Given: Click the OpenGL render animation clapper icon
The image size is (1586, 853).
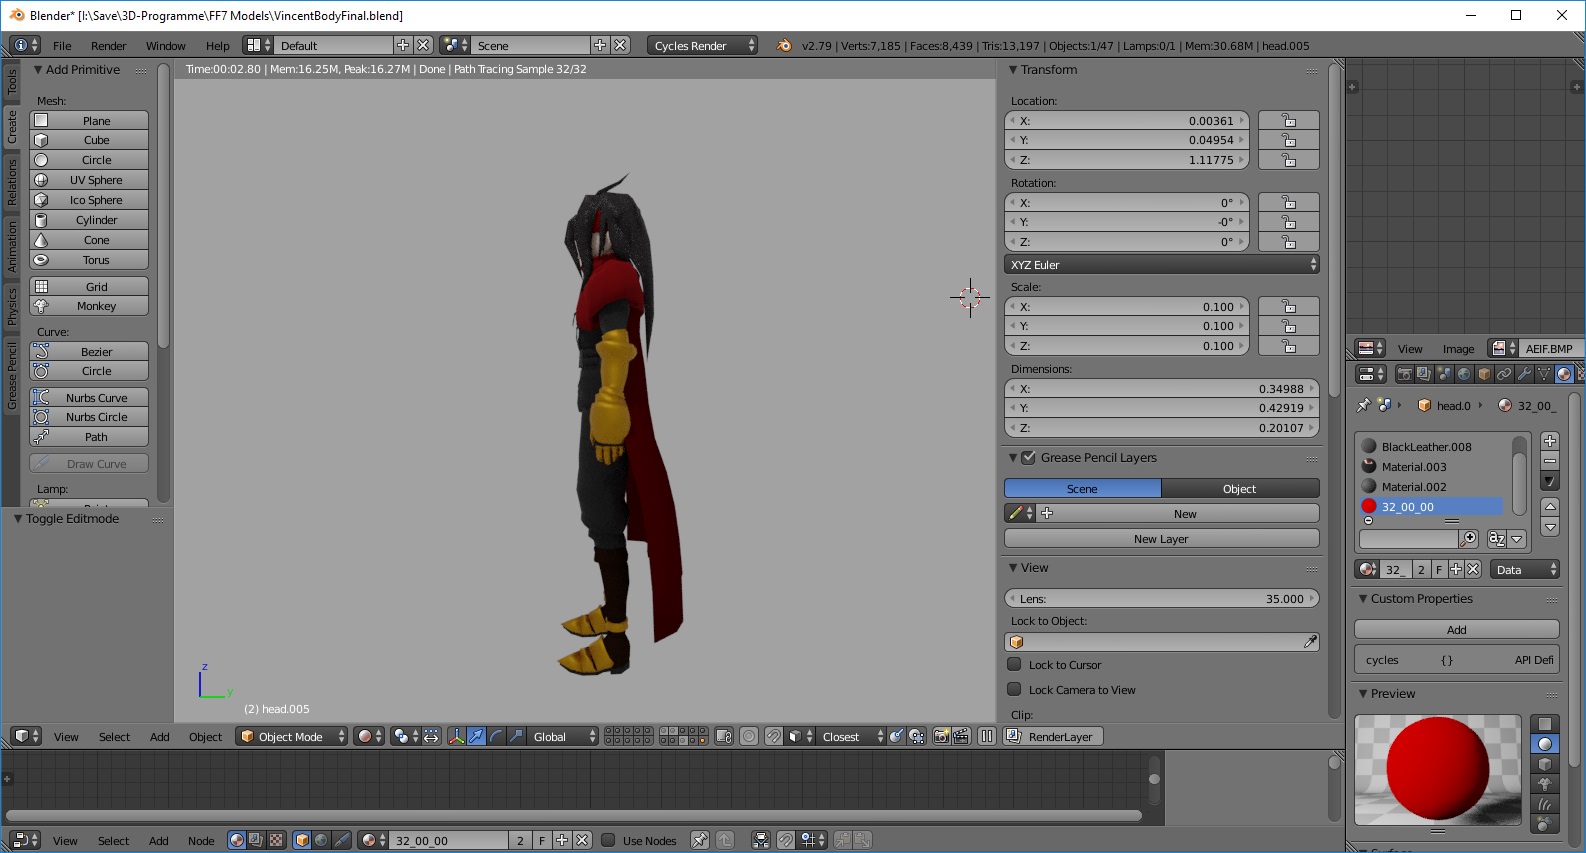Looking at the screenshot, I should (961, 737).
